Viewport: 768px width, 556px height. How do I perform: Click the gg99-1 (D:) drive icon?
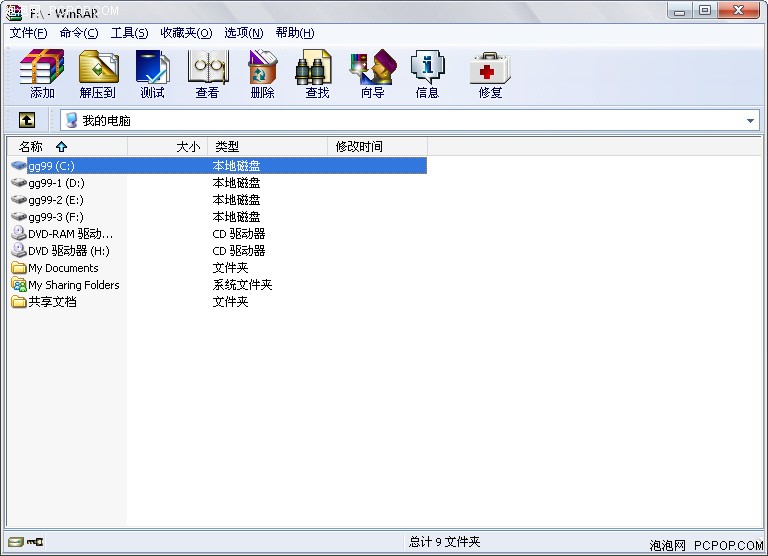coord(19,183)
